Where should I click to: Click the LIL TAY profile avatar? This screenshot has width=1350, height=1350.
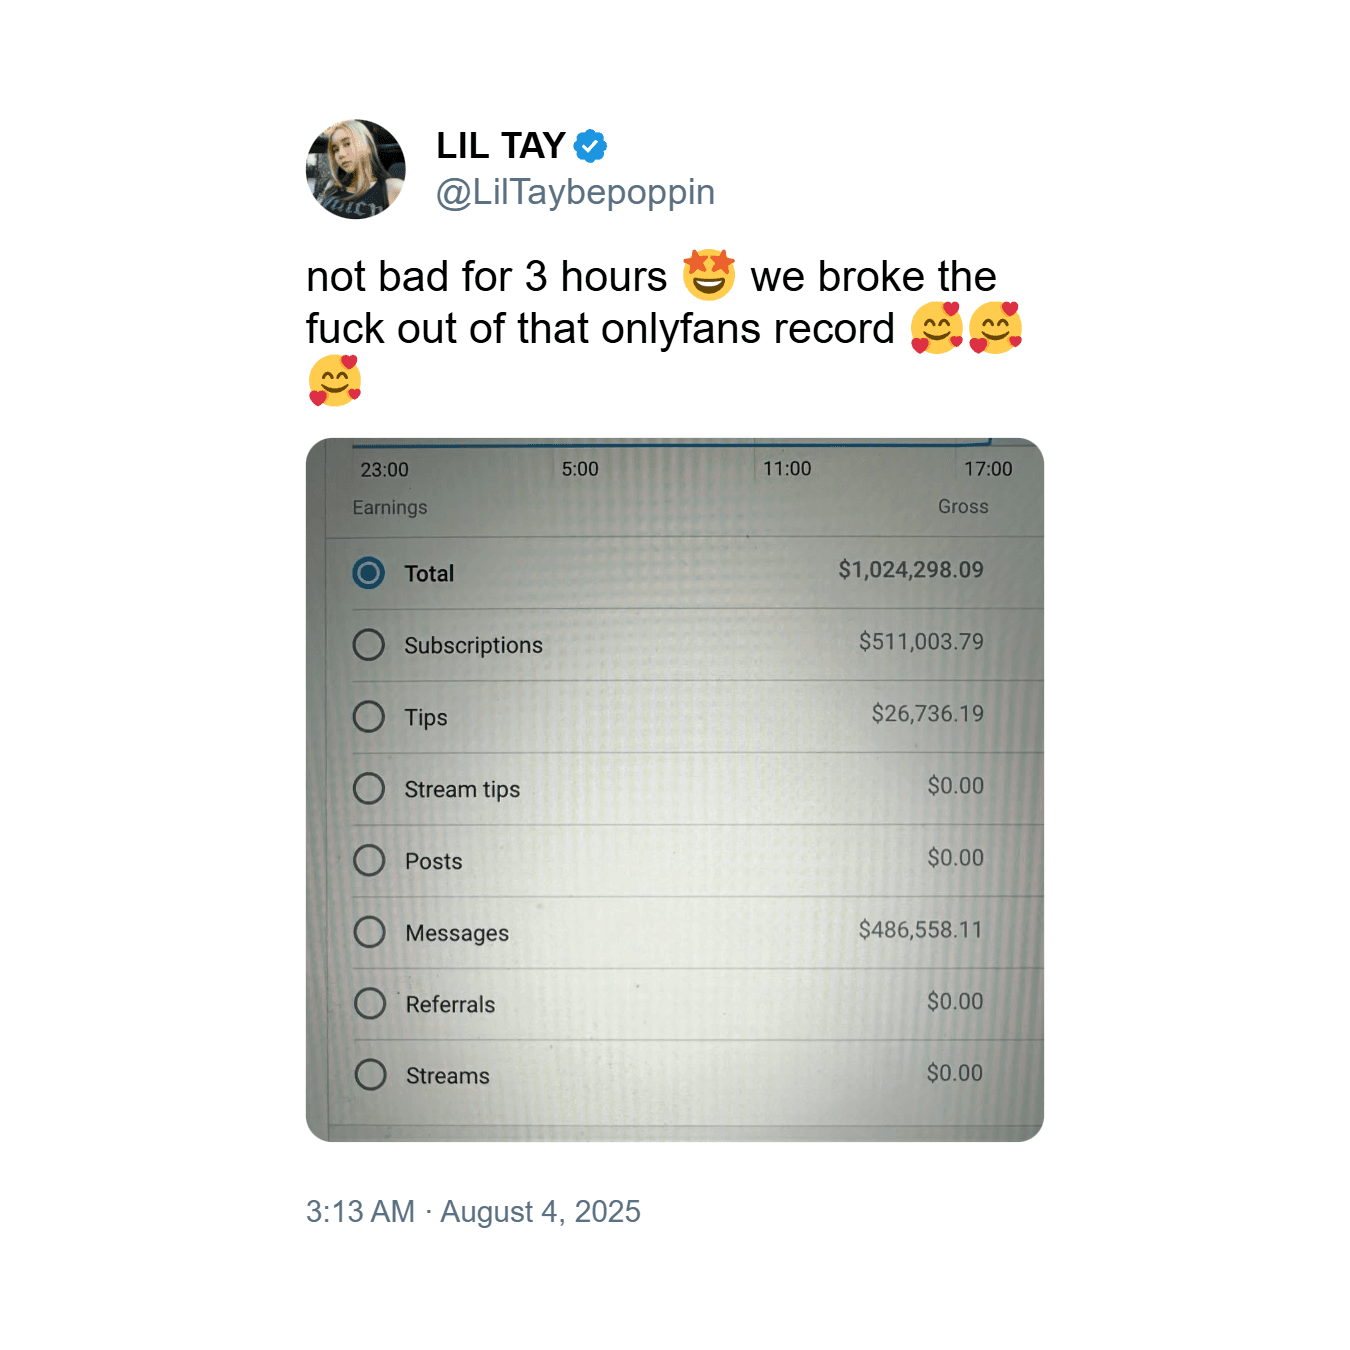356,169
